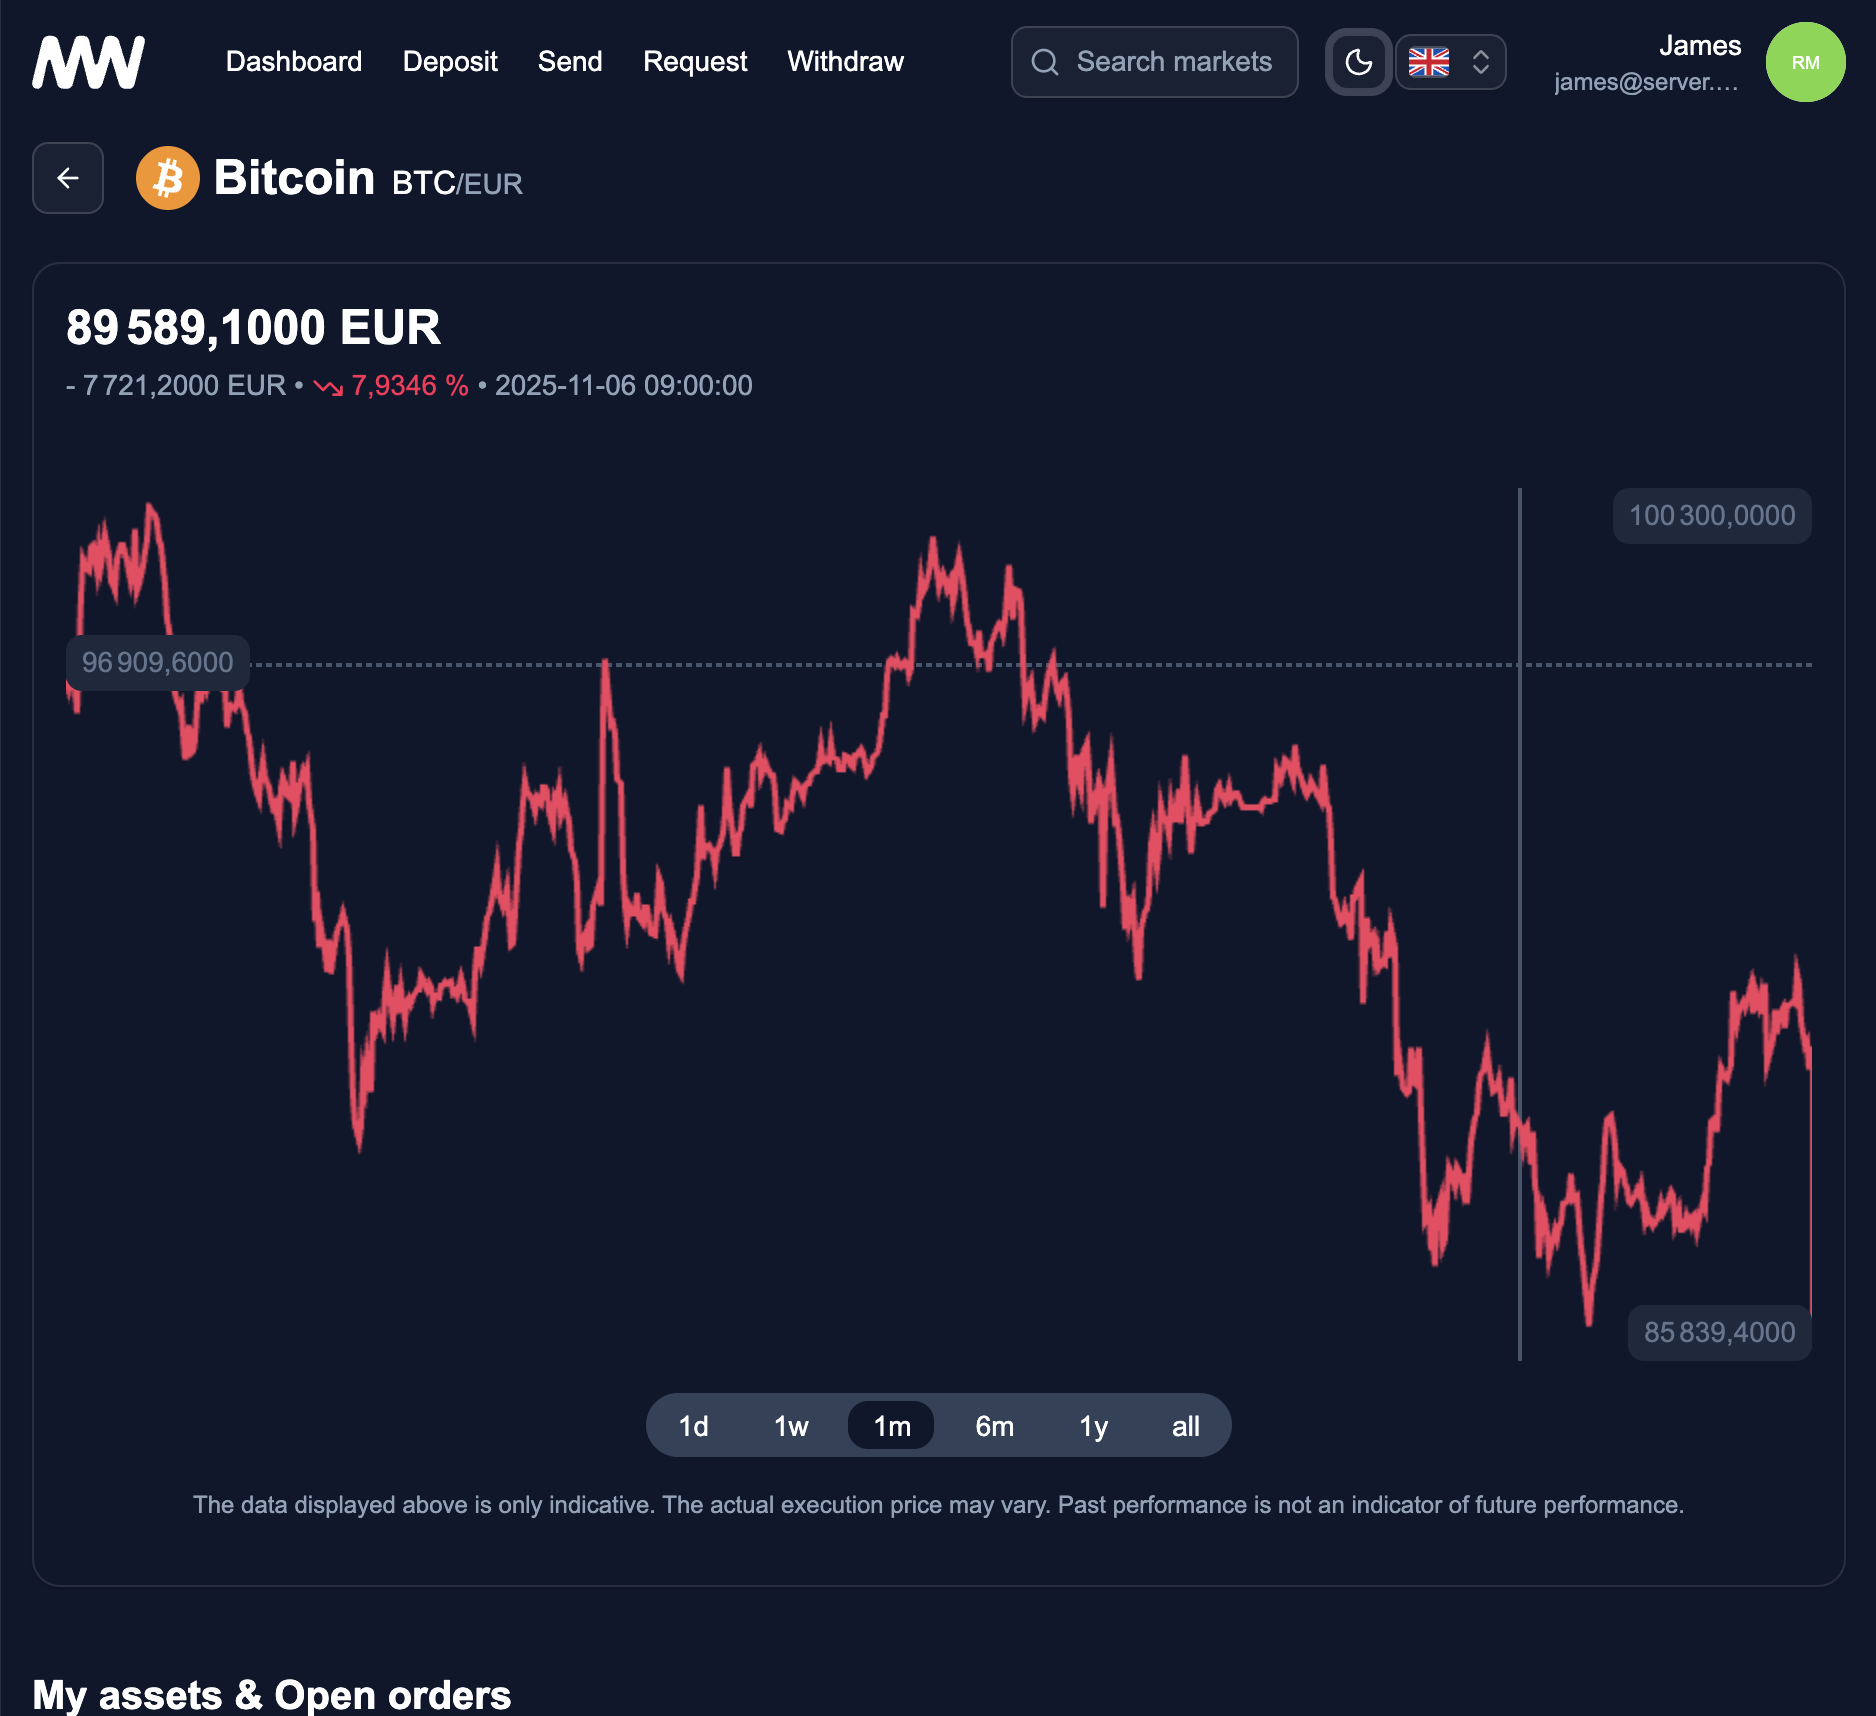Click the MW application logo

point(87,61)
